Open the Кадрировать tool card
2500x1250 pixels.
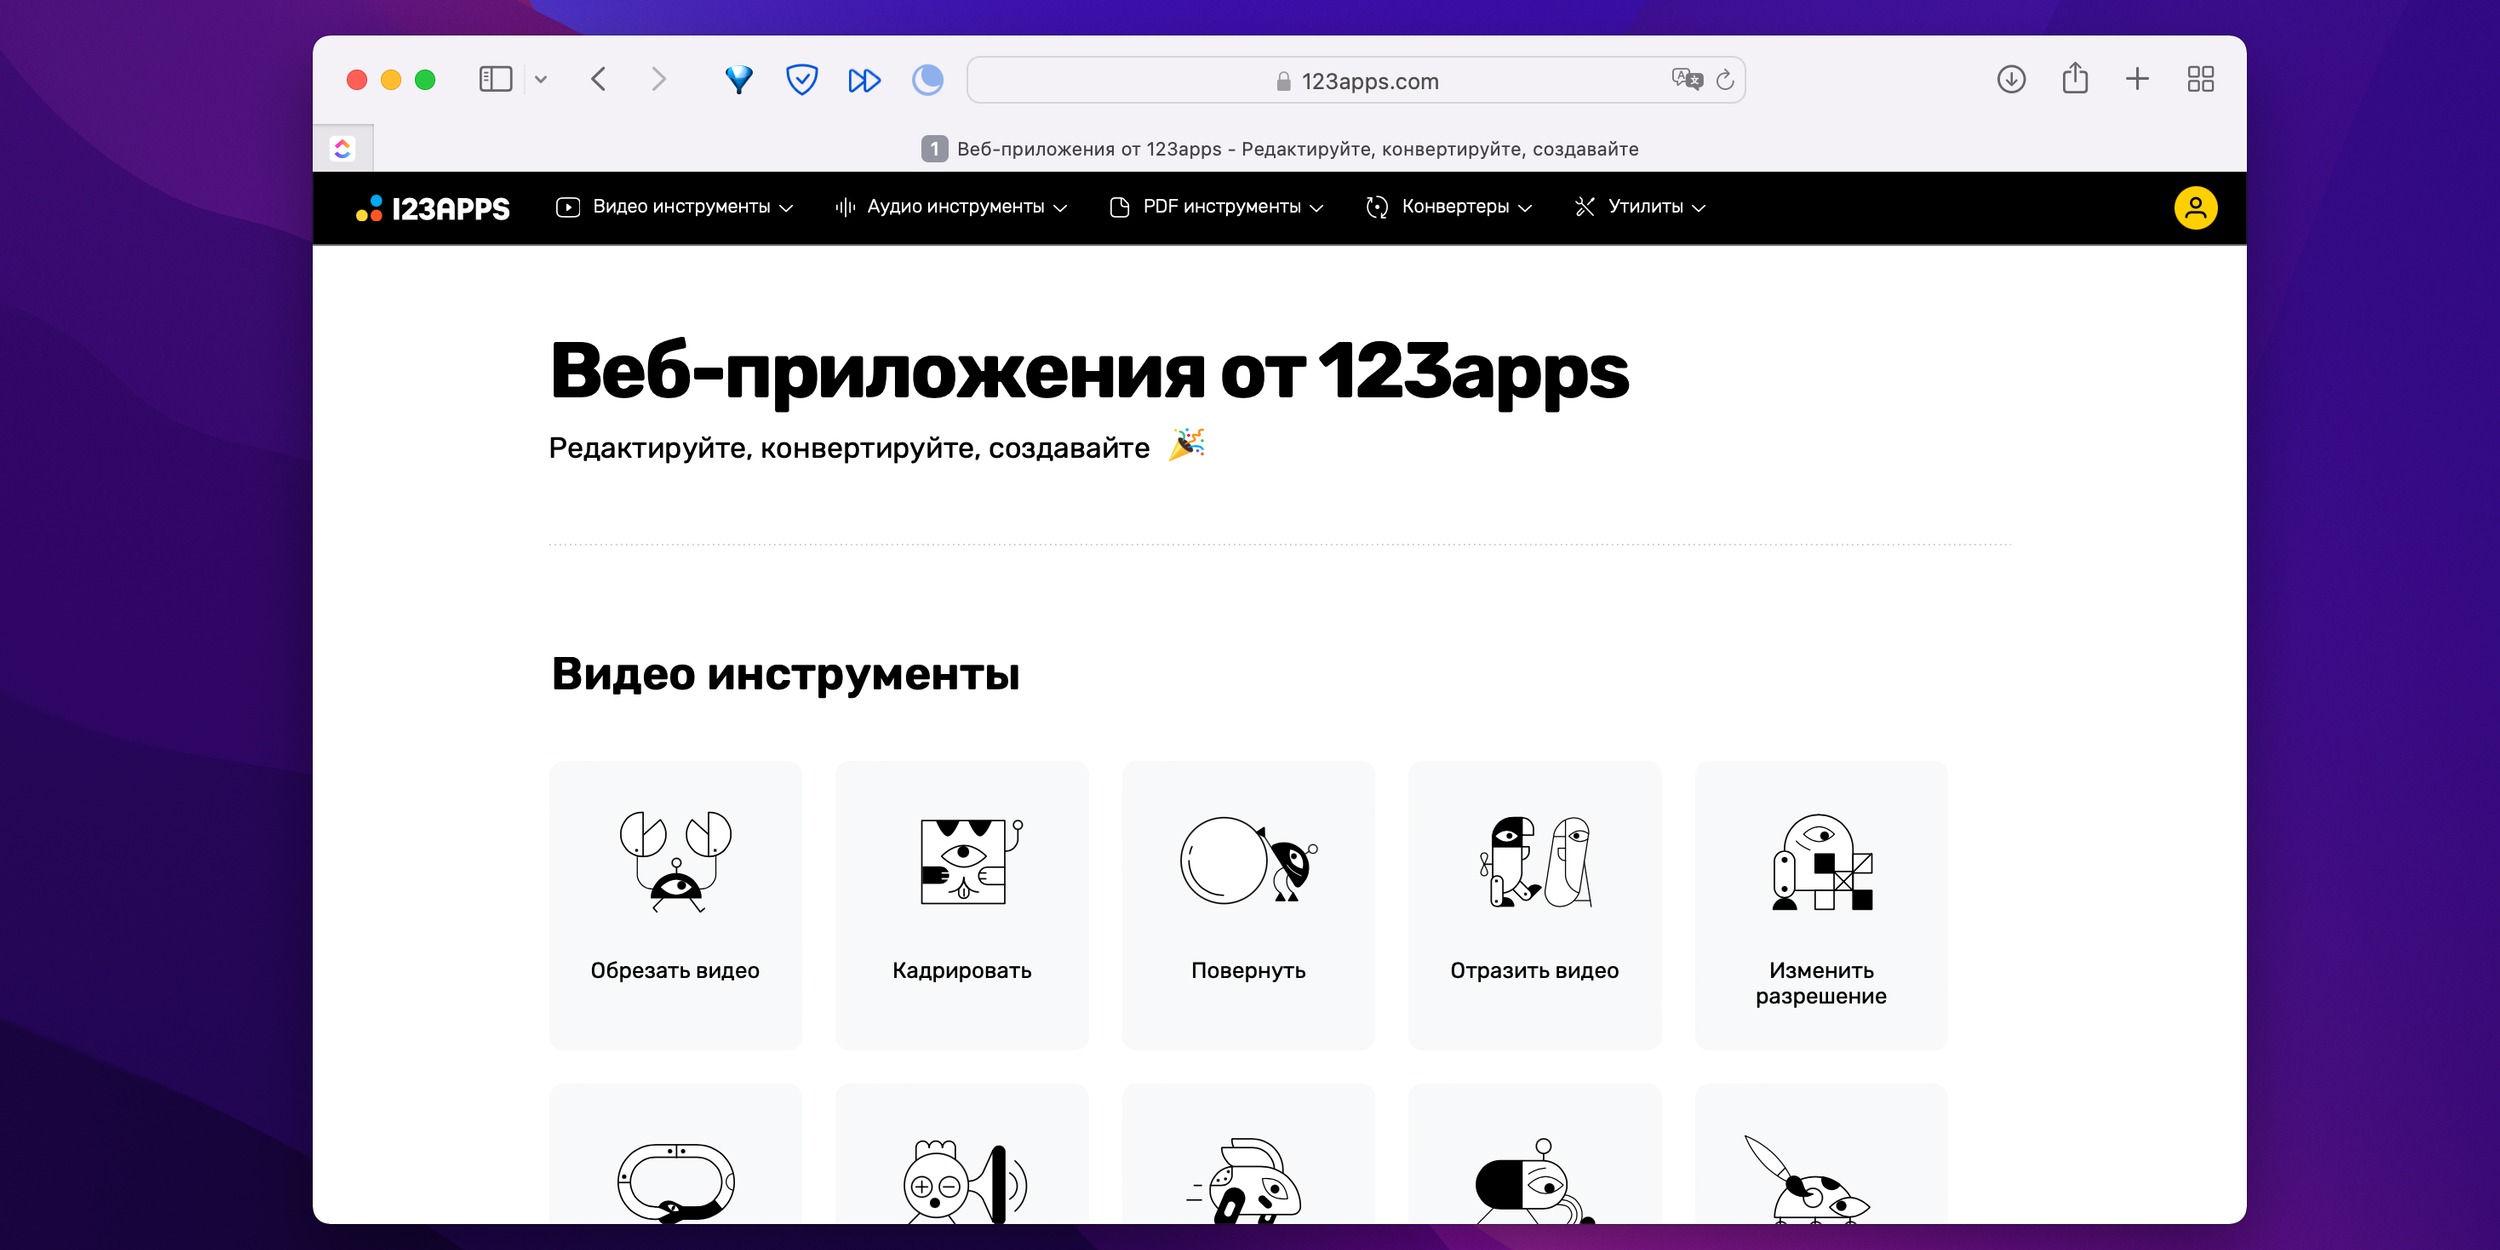click(961, 905)
